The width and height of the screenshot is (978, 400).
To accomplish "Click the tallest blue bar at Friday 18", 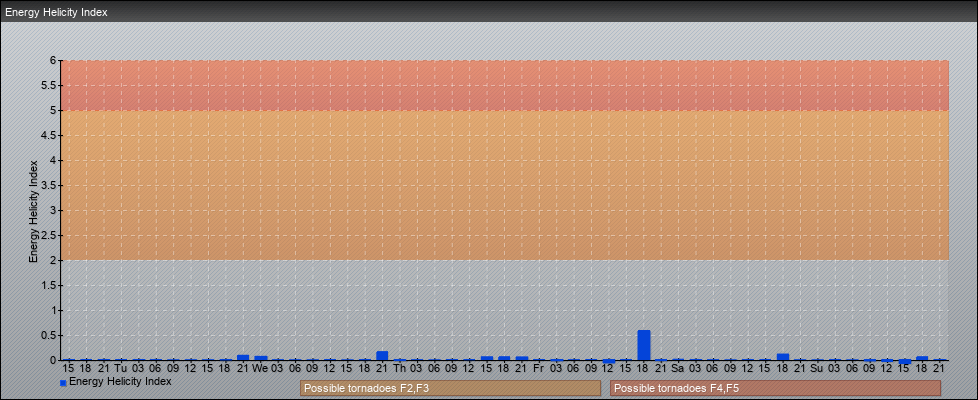I will (644, 345).
